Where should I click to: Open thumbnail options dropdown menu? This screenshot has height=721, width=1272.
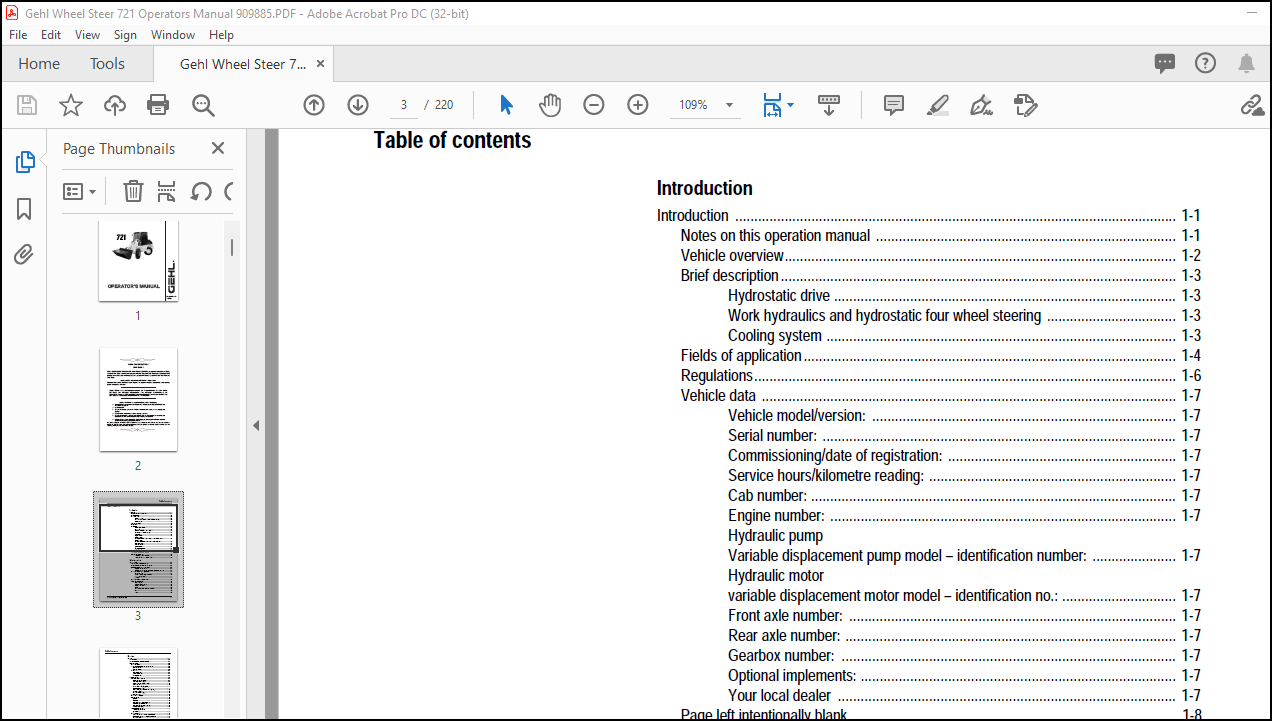tap(80, 191)
